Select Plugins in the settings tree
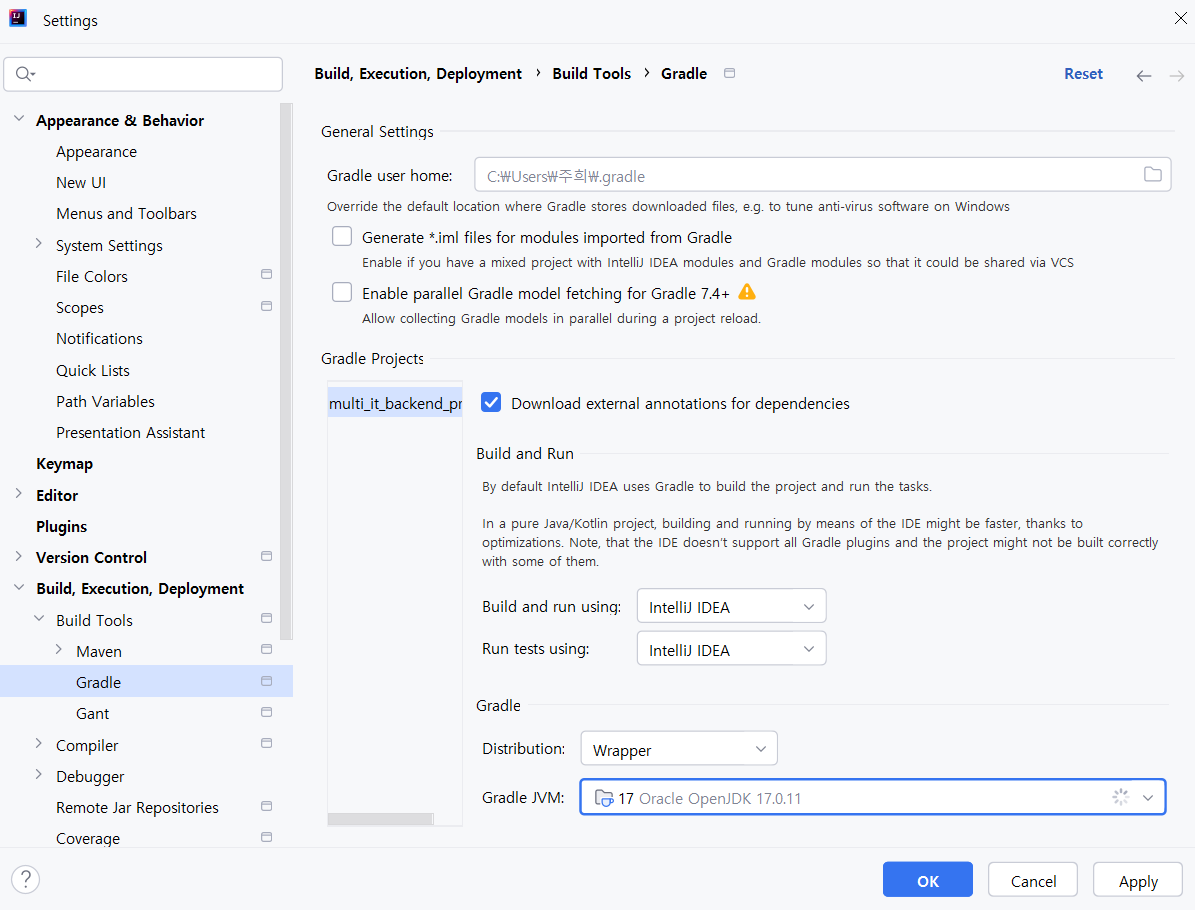1195x910 pixels. click(x=62, y=527)
